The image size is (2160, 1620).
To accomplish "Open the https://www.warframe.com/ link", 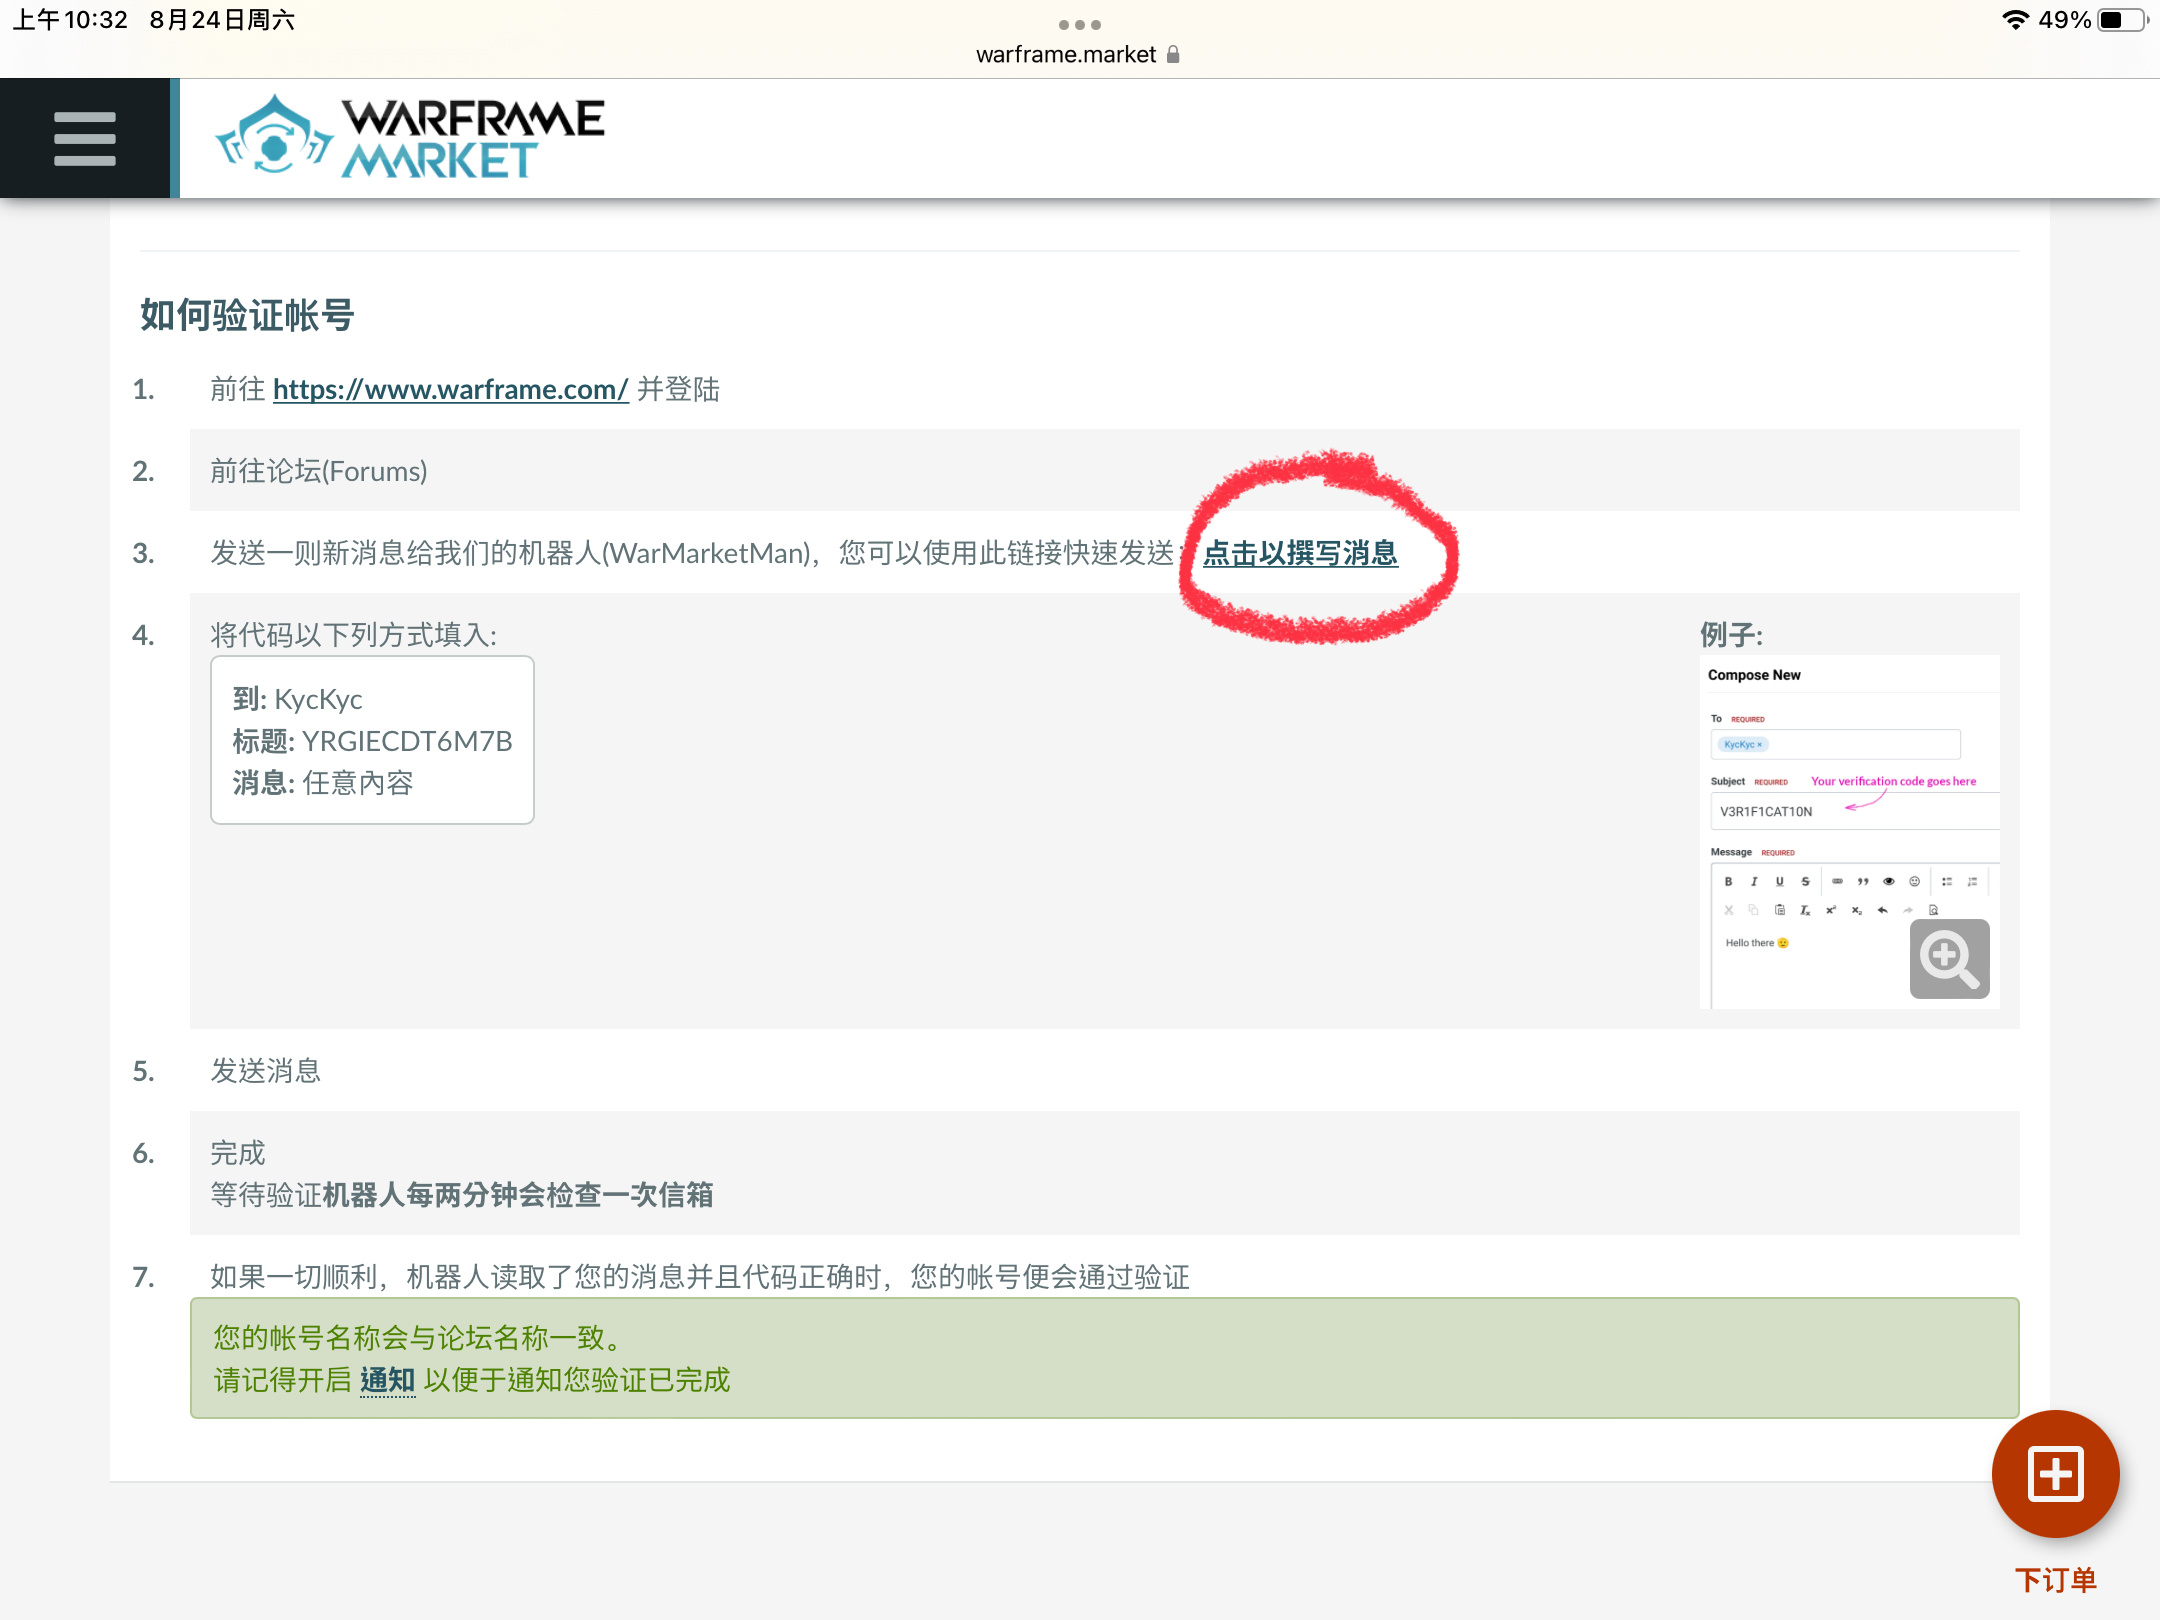I will click(x=450, y=389).
